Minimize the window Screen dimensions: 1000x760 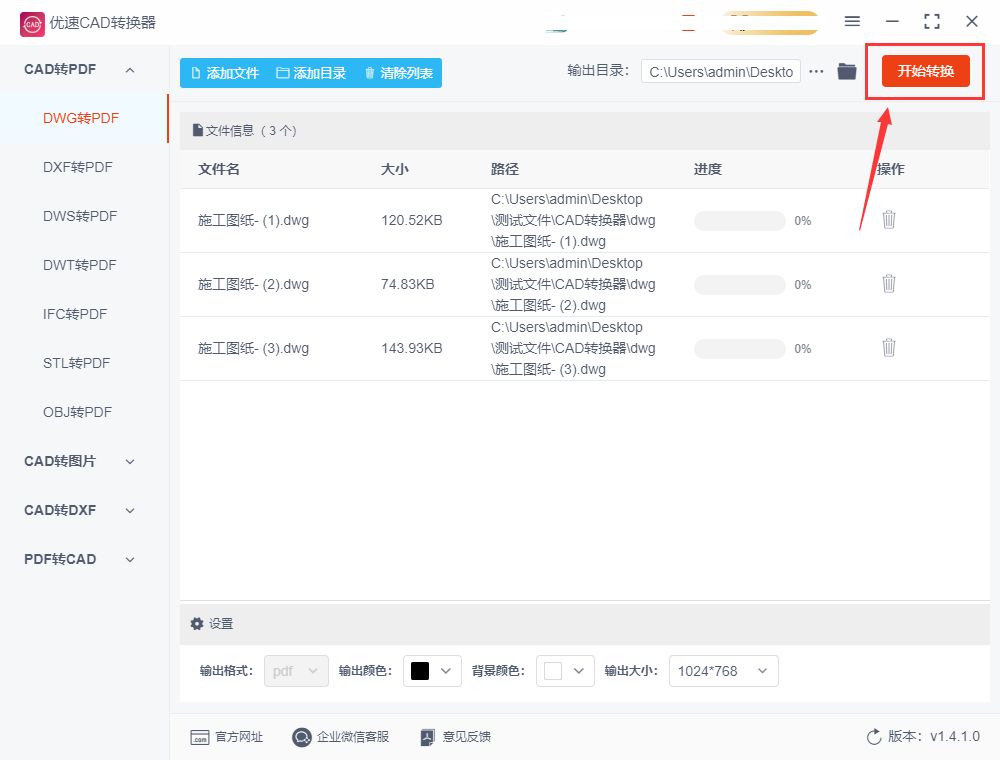click(x=892, y=22)
